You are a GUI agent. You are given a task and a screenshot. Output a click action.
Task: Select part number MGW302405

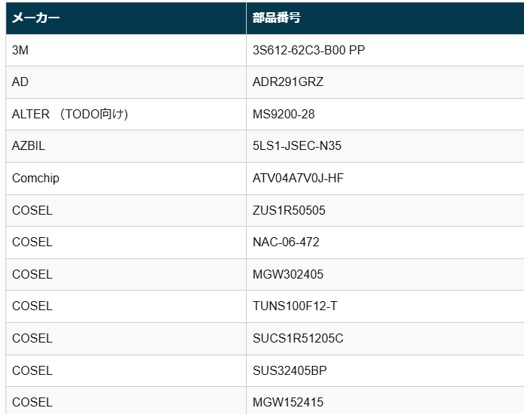click(288, 274)
